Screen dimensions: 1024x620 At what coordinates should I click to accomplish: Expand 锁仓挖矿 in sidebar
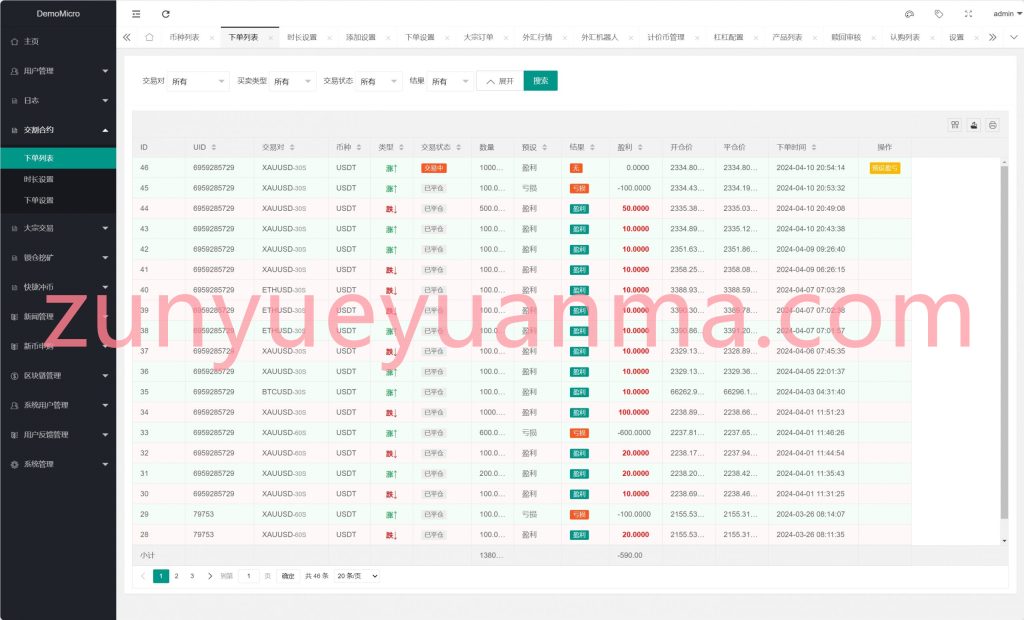tap(58, 257)
